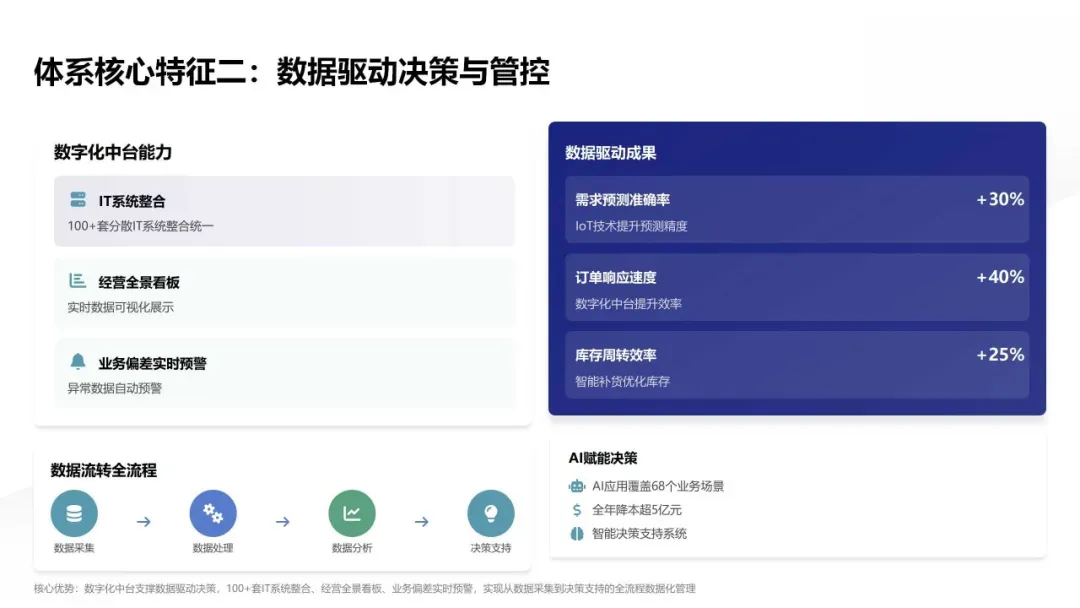The image size is (1080, 608).
Task: Click the text 异常数据自动预警
Action: point(114,388)
